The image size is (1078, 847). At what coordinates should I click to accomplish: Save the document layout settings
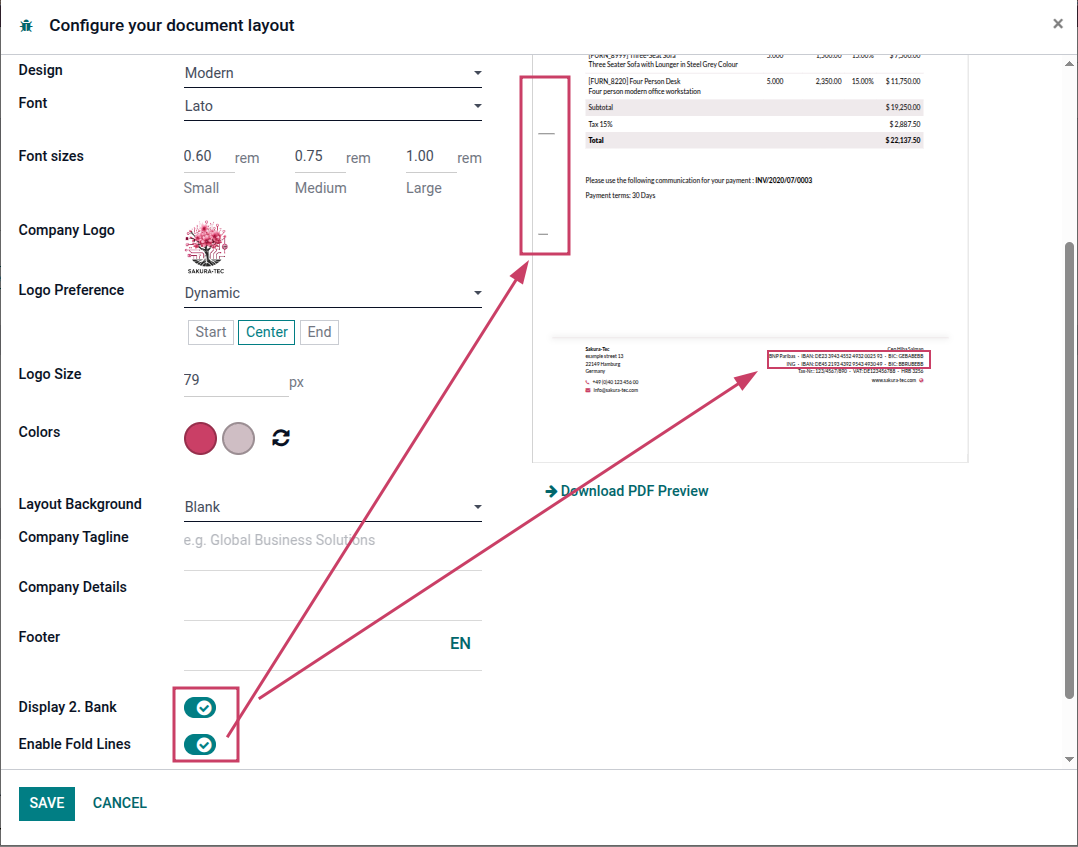coord(47,804)
